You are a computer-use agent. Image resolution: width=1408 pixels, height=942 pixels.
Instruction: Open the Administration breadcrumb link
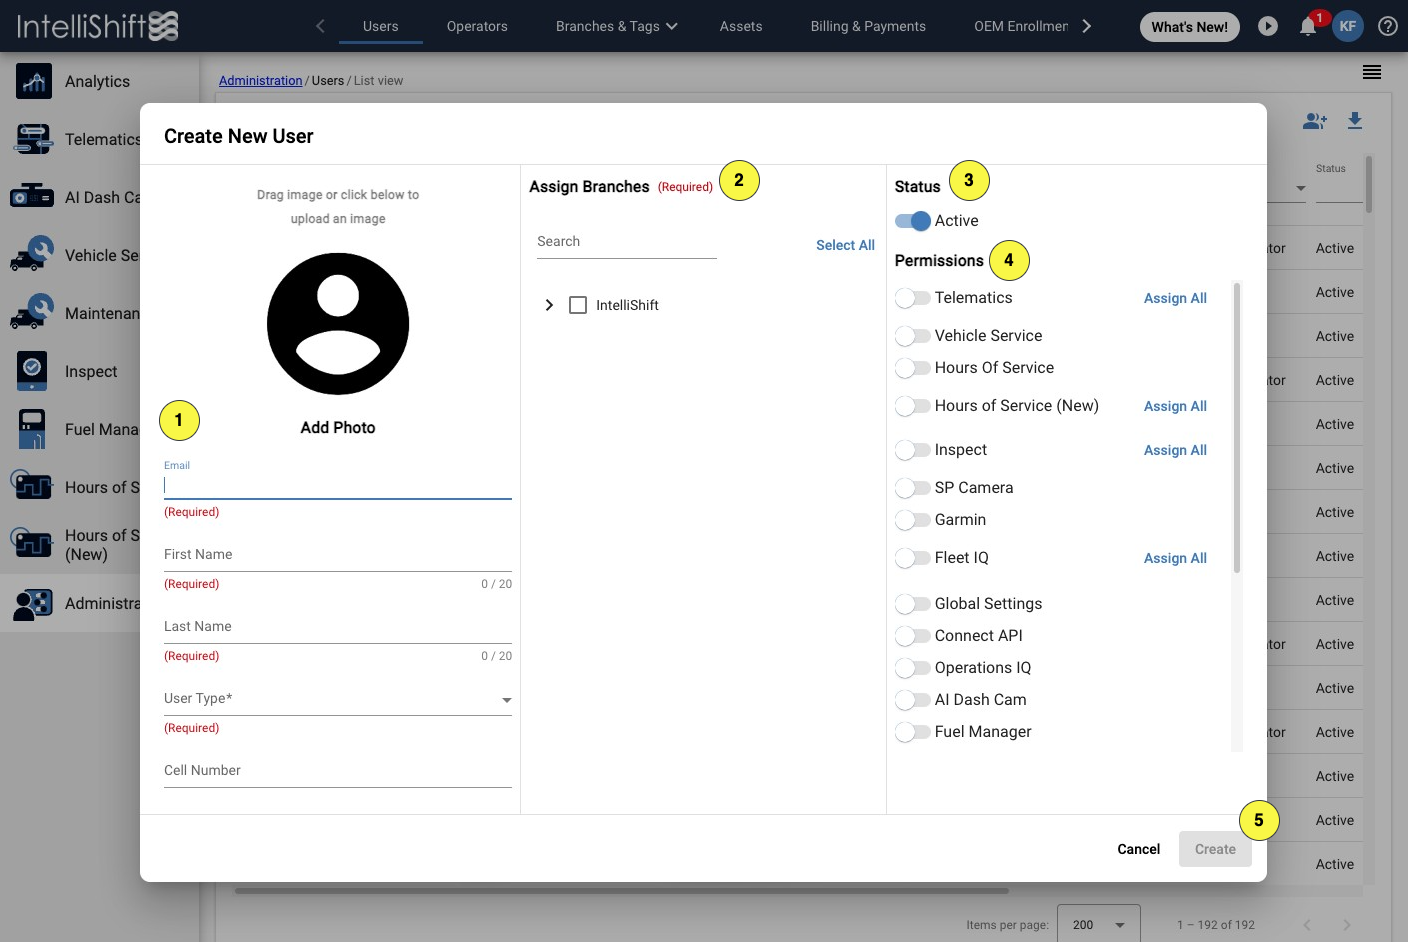(x=260, y=81)
